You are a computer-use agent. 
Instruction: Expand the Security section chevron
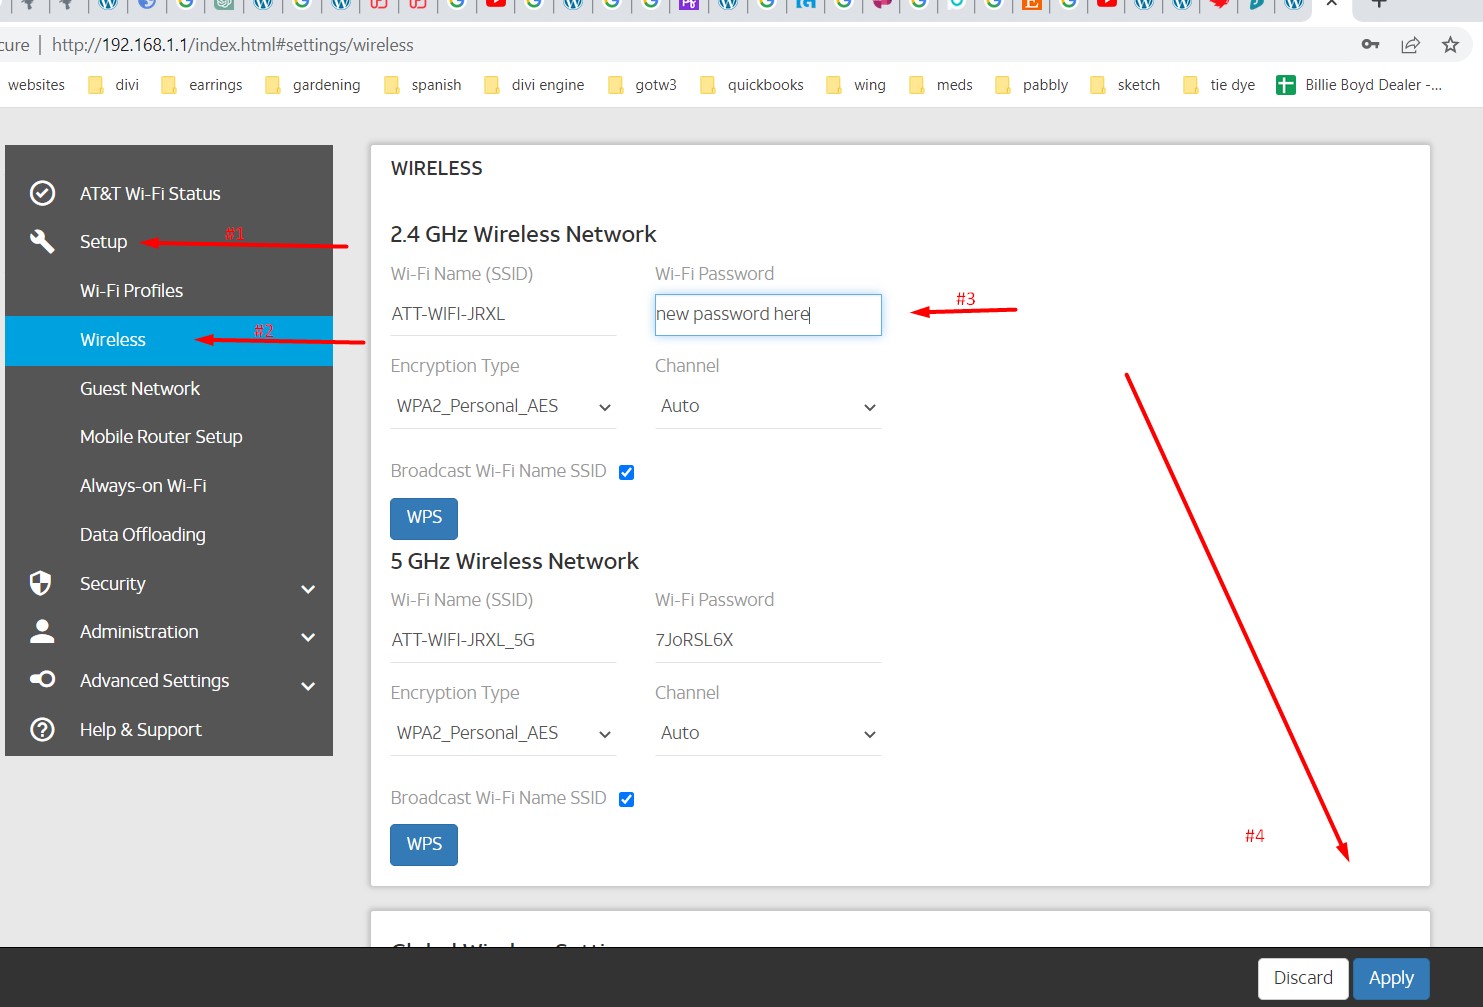(308, 589)
